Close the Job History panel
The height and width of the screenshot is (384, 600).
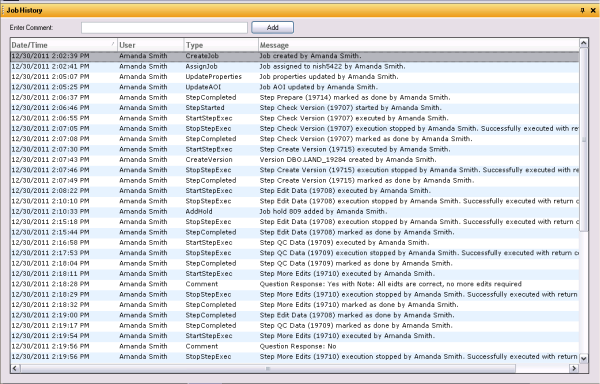click(593, 10)
